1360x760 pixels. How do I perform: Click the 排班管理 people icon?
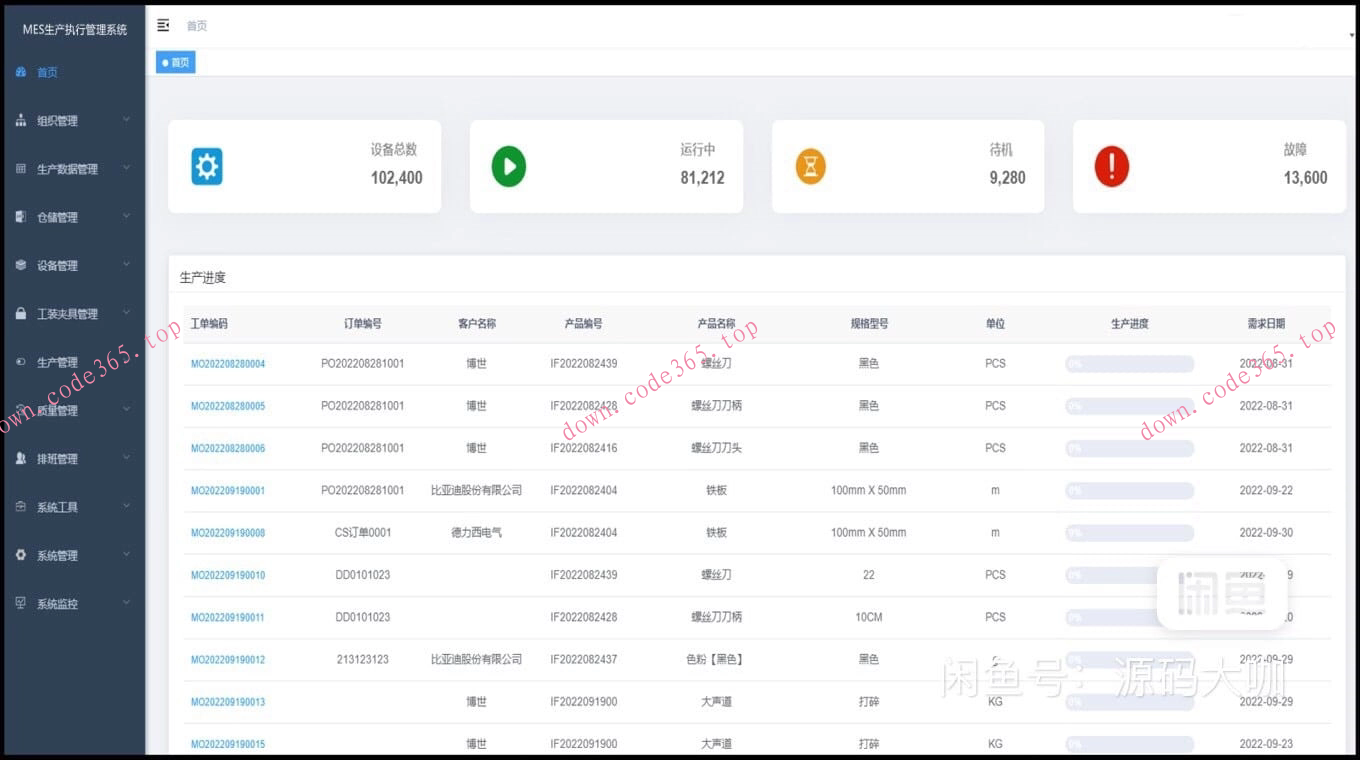pyautogui.click(x=21, y=458)
